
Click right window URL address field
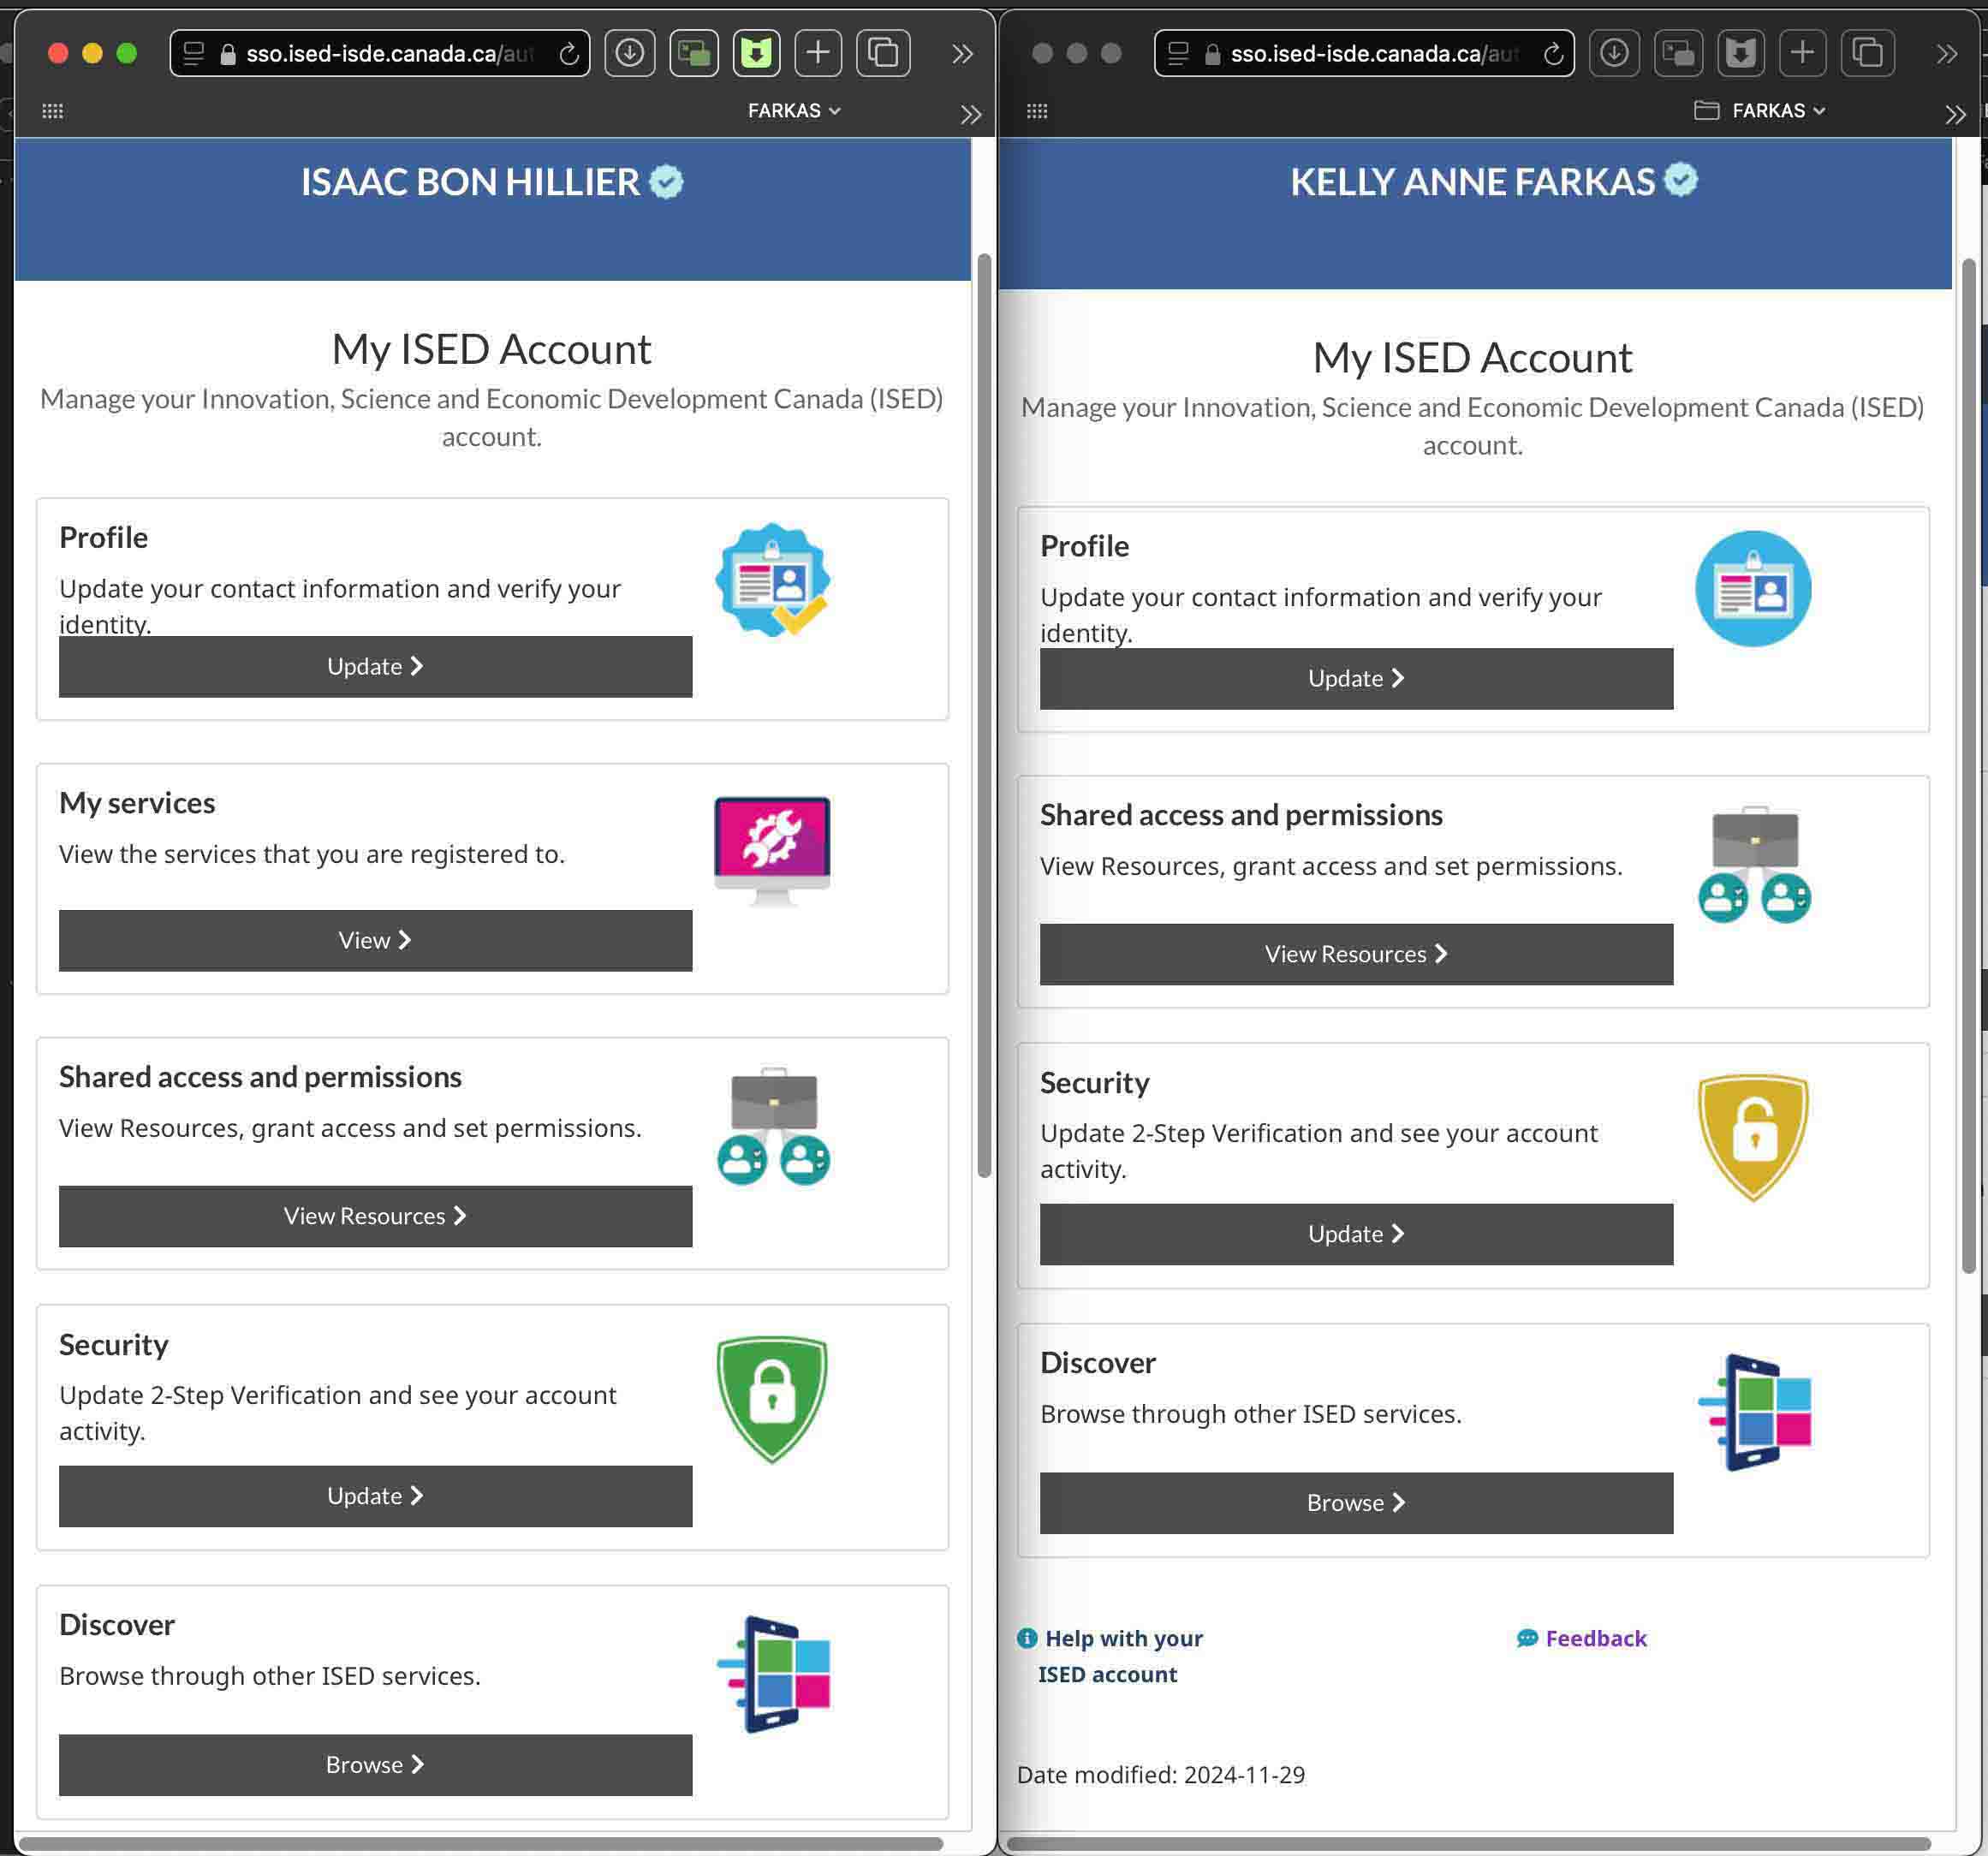pyautogui.click(x=1364, y=54)
